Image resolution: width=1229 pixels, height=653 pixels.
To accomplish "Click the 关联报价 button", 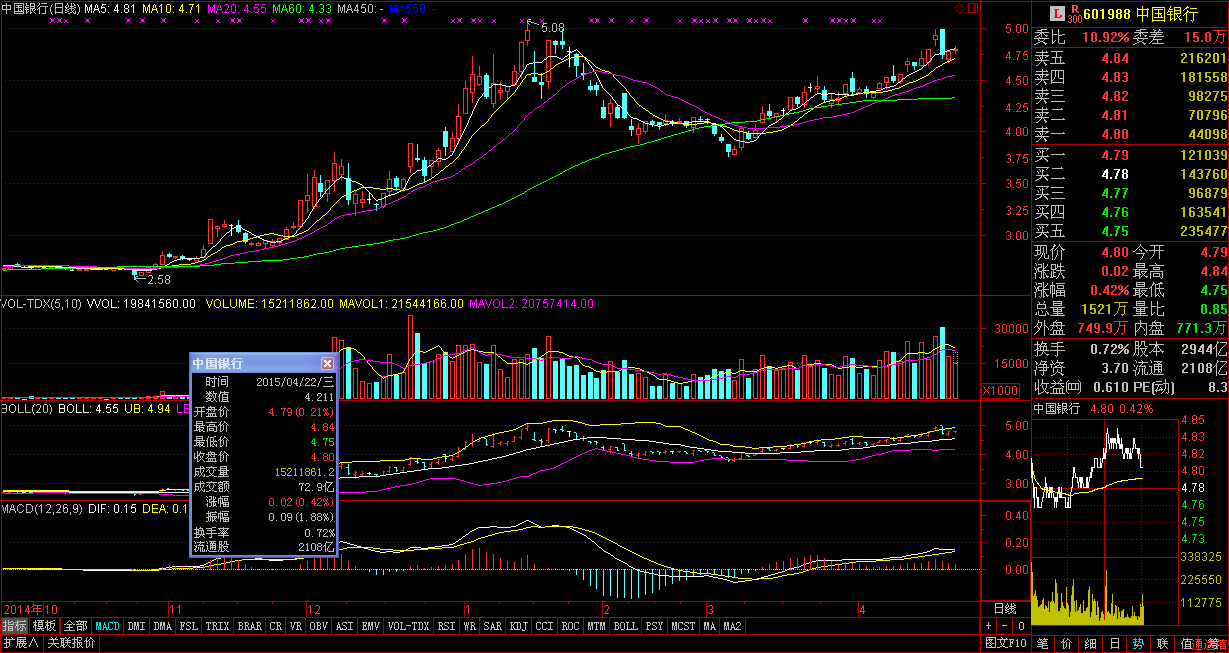I will click(x=72, y=643).
